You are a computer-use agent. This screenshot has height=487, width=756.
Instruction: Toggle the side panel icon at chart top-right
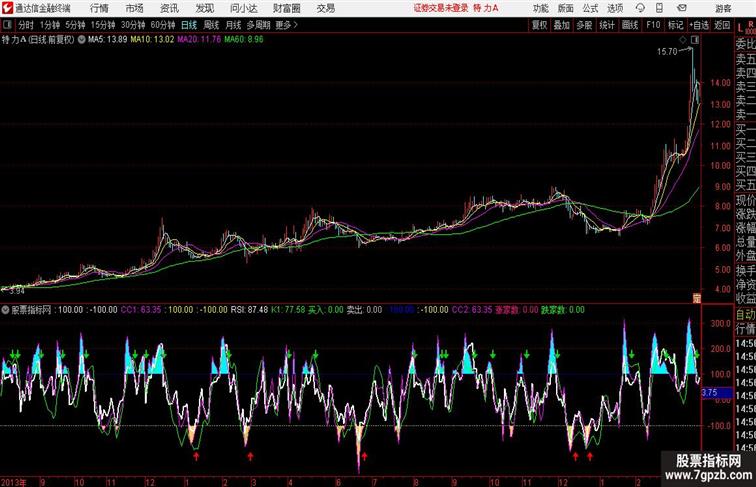coord(695,40)
